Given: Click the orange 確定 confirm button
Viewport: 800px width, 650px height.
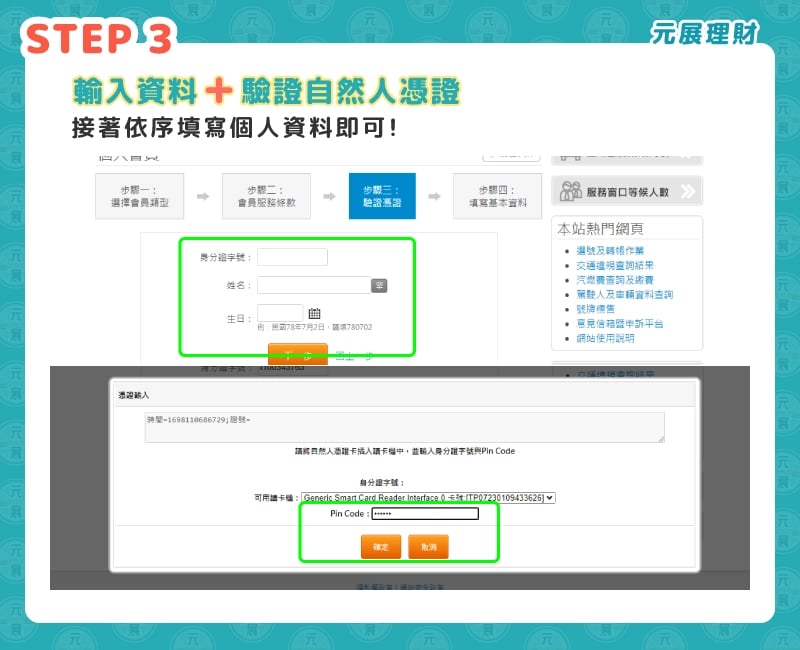Looking at the screenshot, I should coord(381,547).
